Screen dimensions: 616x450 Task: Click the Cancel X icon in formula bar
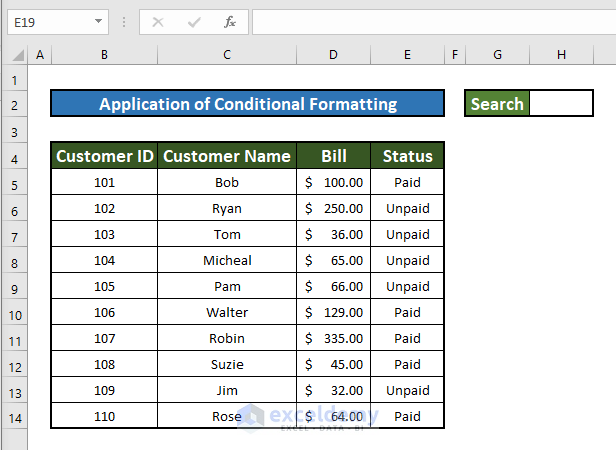pyautogui.click(x=158, y=21)
